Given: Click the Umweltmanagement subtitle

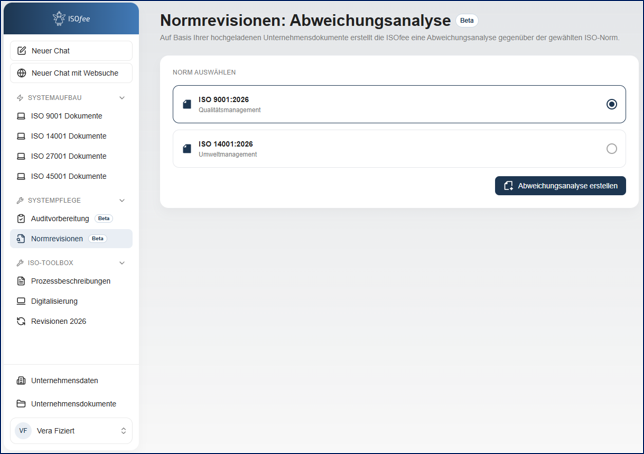Looking at the screenshot, I should click(x=228, y=154).
